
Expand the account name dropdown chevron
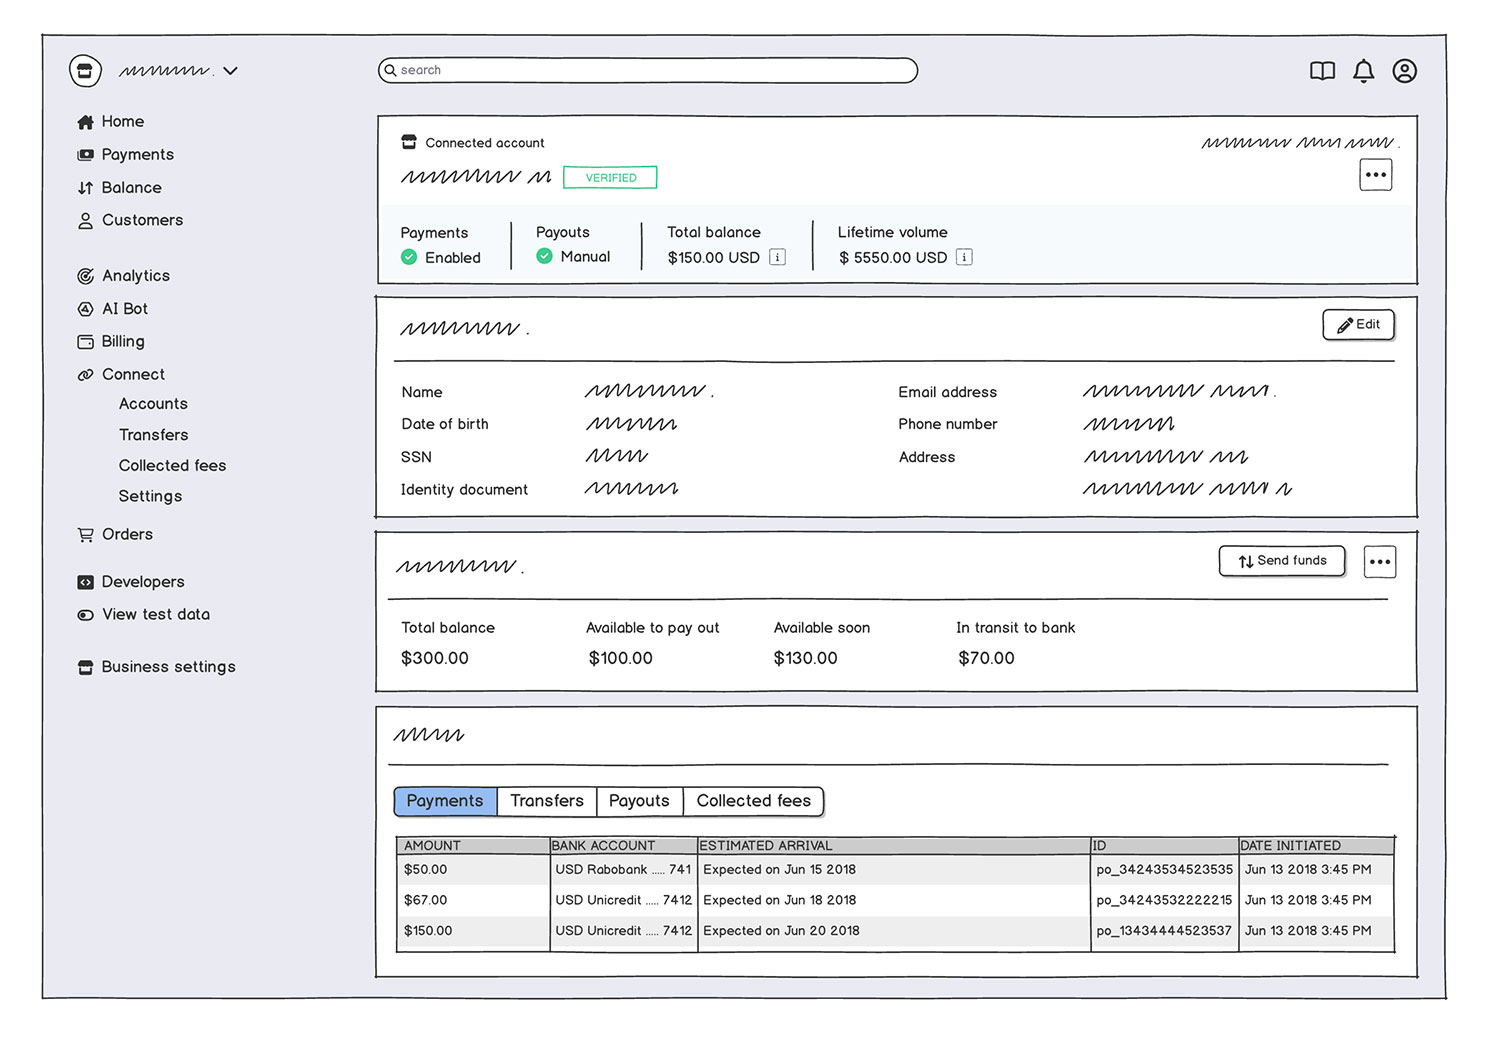click(x=231, y=71)
